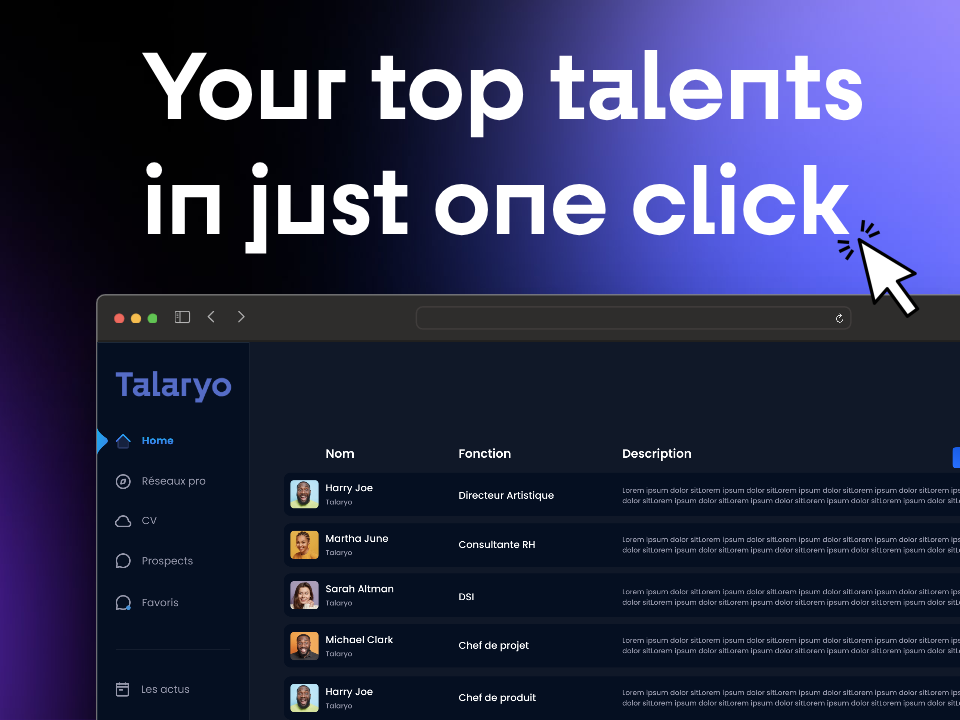Image resolution: width=960 pixels, height=720 pixels.
Task: Click the description text in Michael Clark's row
Action: (790, 646)
